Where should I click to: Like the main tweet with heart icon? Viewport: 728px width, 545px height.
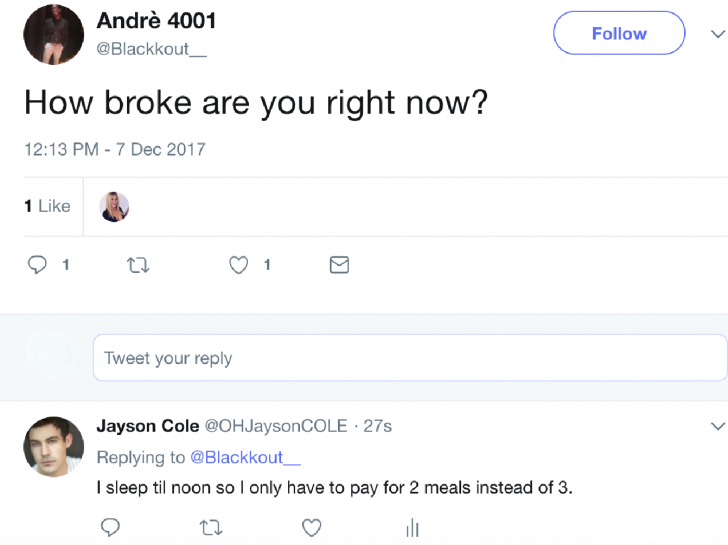(239, 265)
